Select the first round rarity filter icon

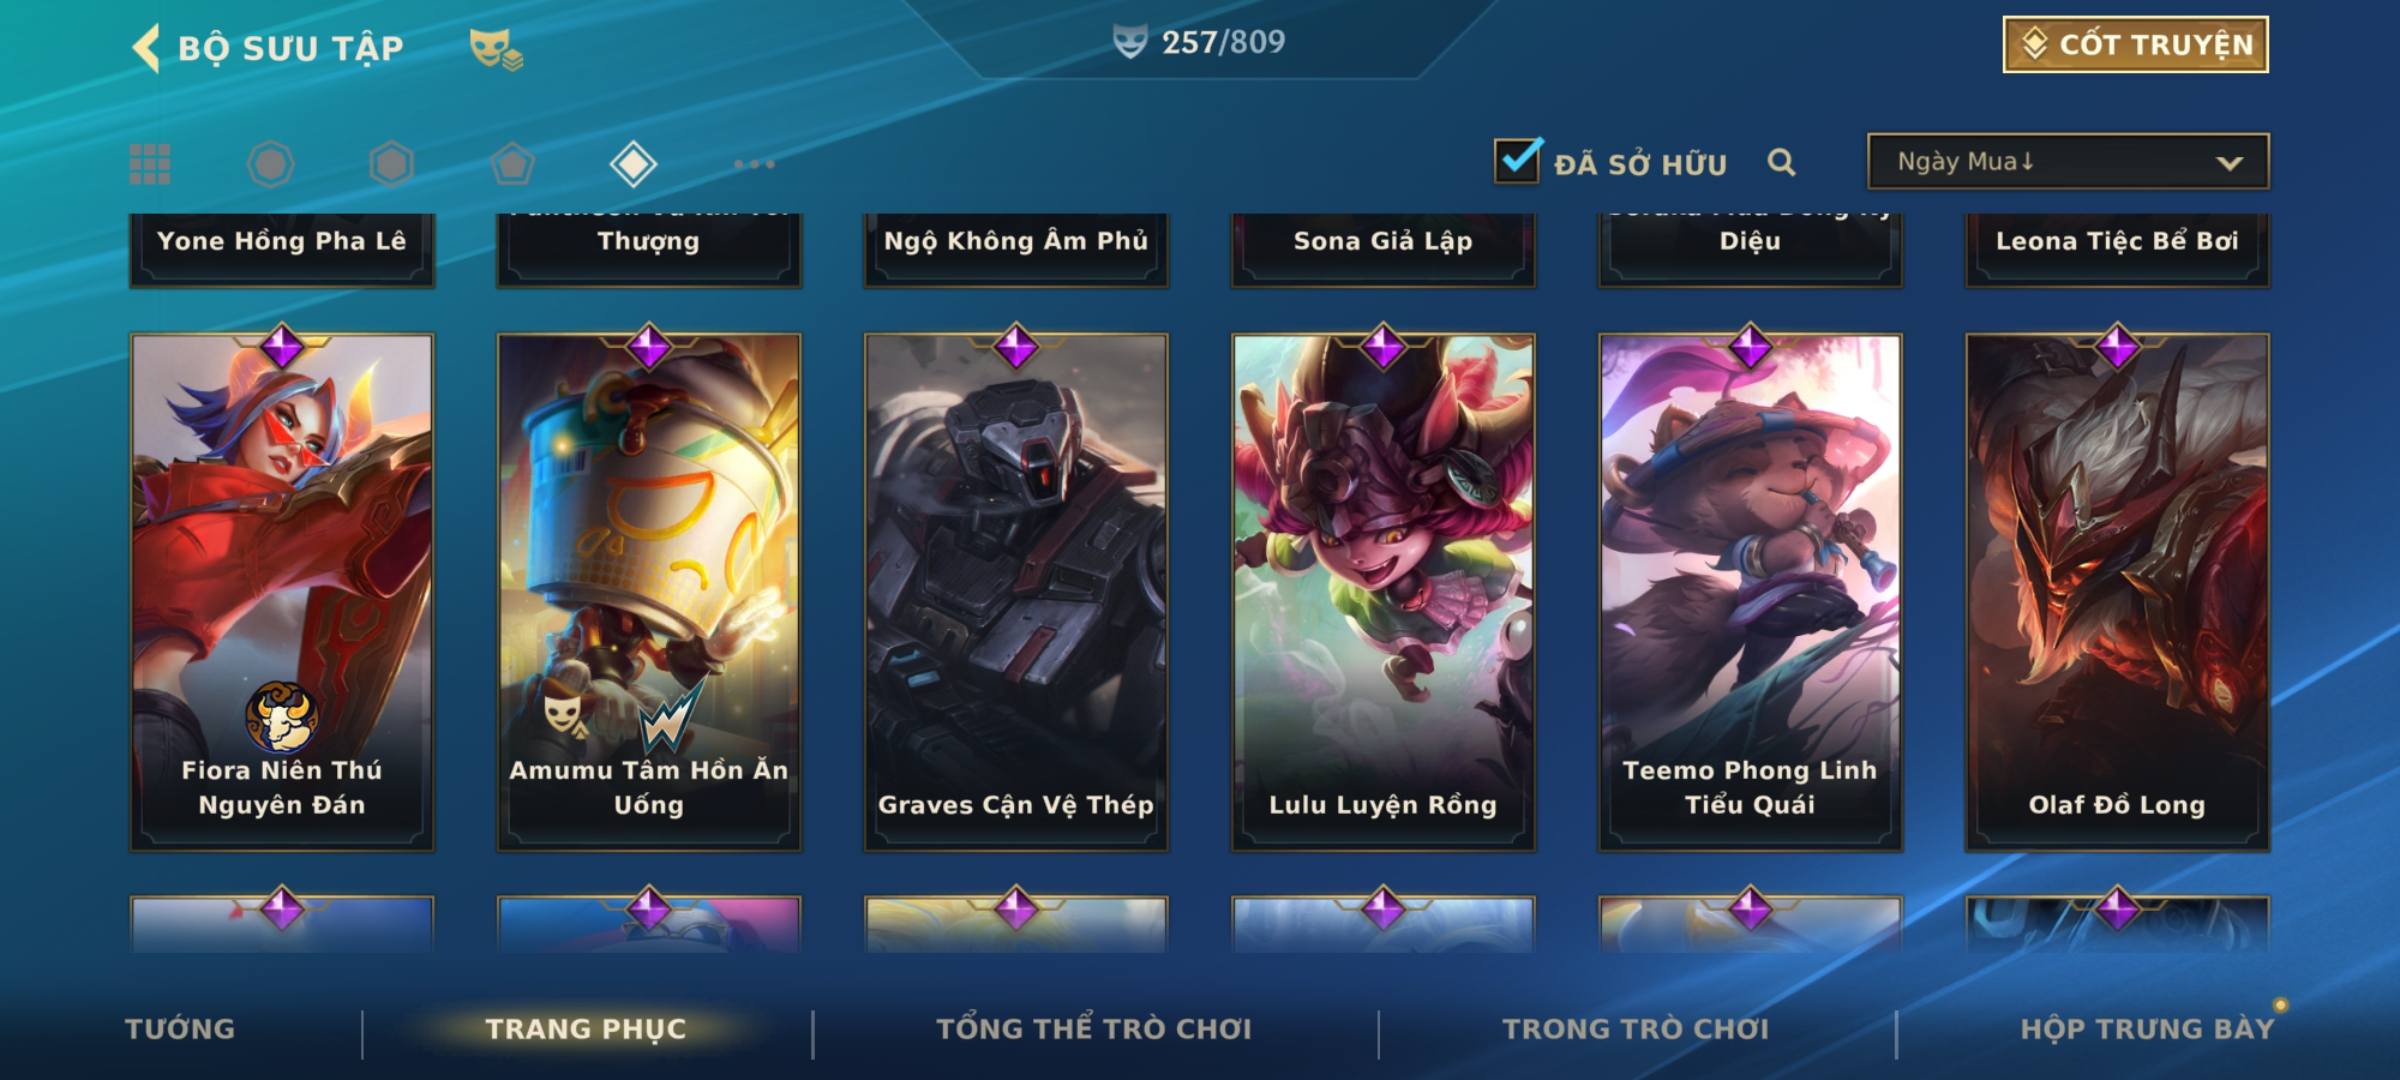coord(271,164)
